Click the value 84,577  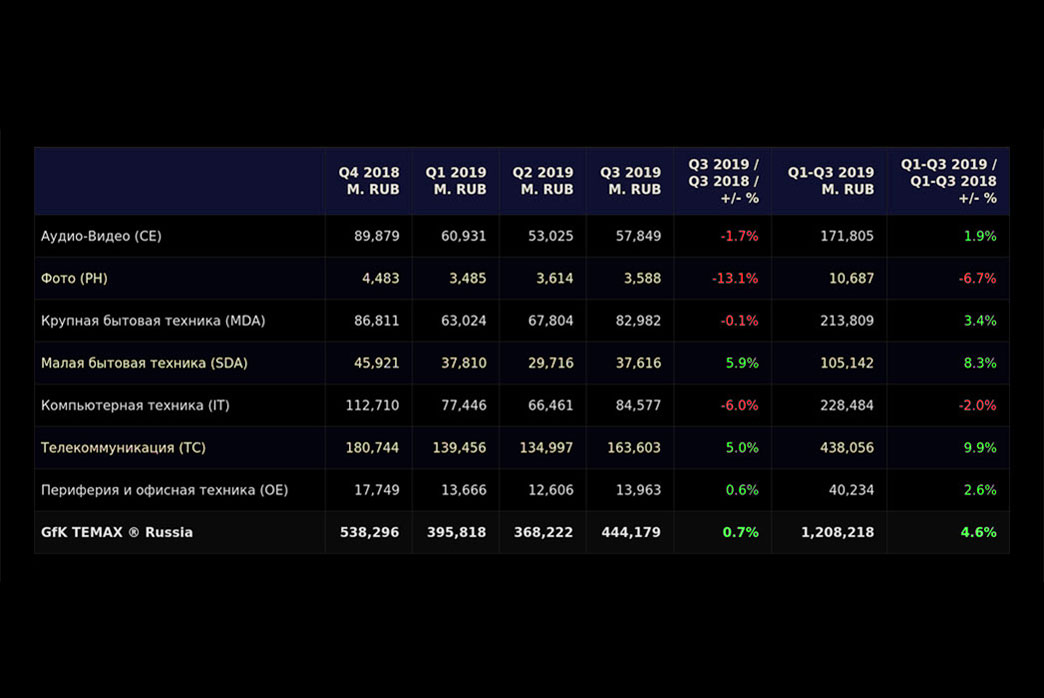coord(638,406)
